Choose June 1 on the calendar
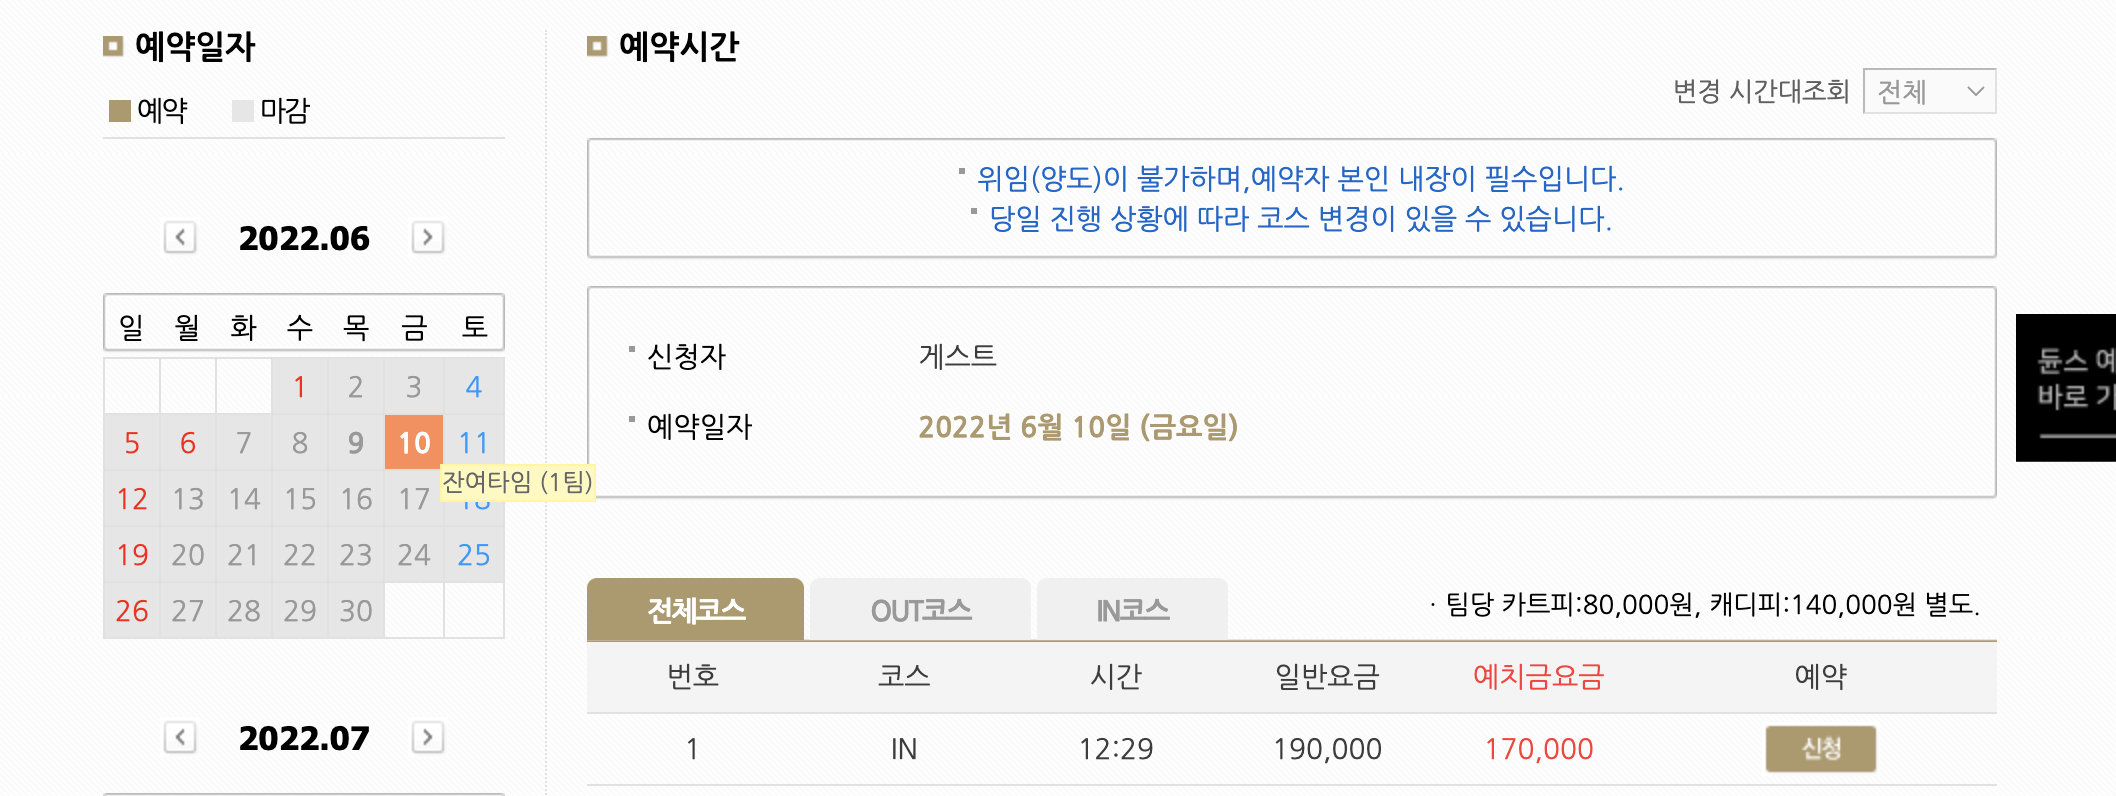The height and width of the screenshot is (796, 2116). pyautogui.click(x=299, y=387)
